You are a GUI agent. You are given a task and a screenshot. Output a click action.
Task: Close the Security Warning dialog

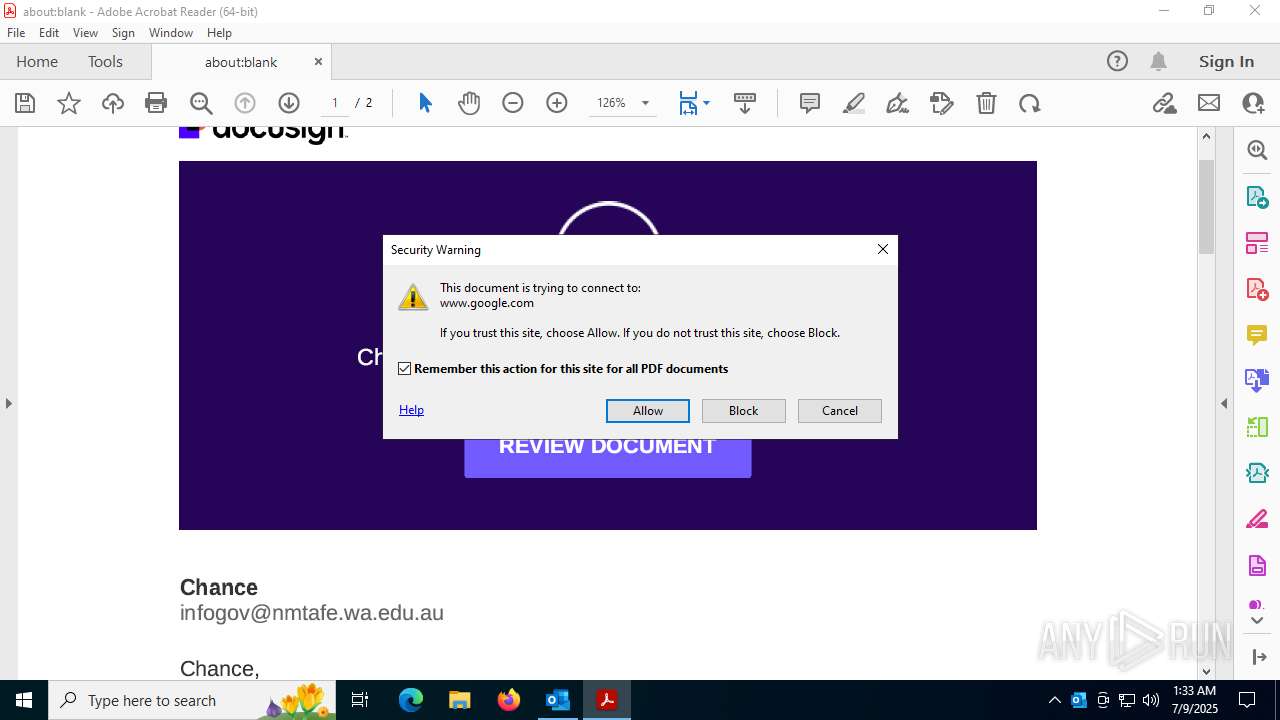tap(883, 249)
